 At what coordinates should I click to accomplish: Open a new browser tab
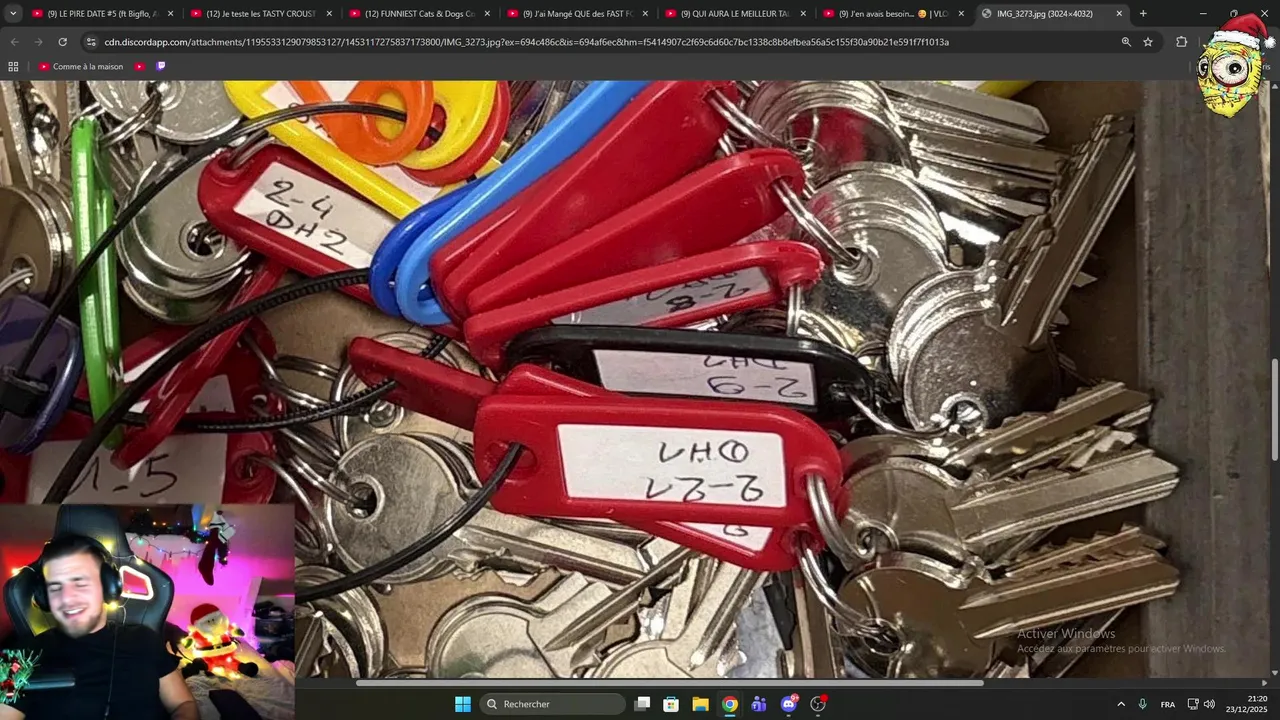pyautogui.click(x=1143, y=14)
